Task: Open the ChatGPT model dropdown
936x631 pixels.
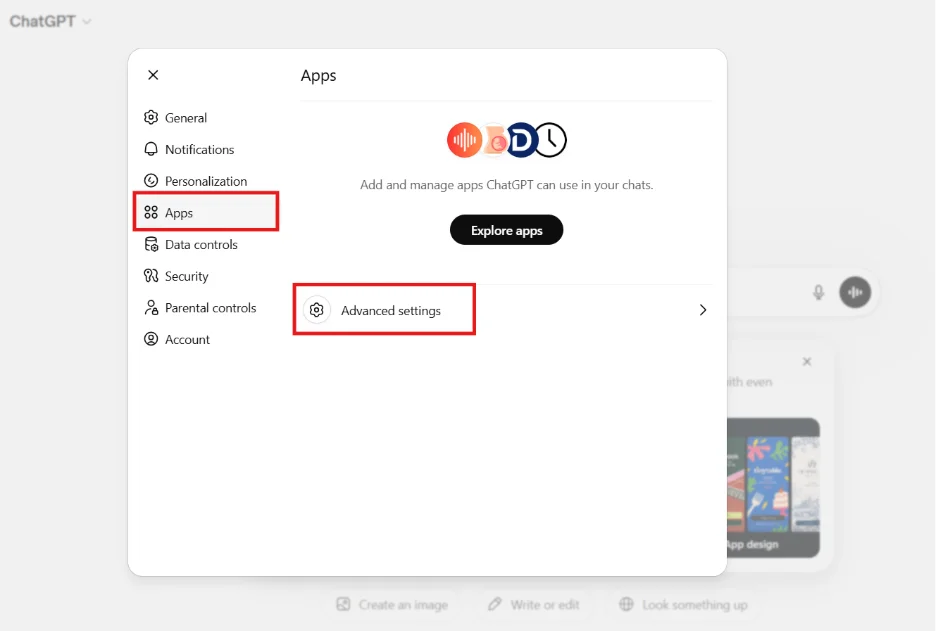Action: 50,21
